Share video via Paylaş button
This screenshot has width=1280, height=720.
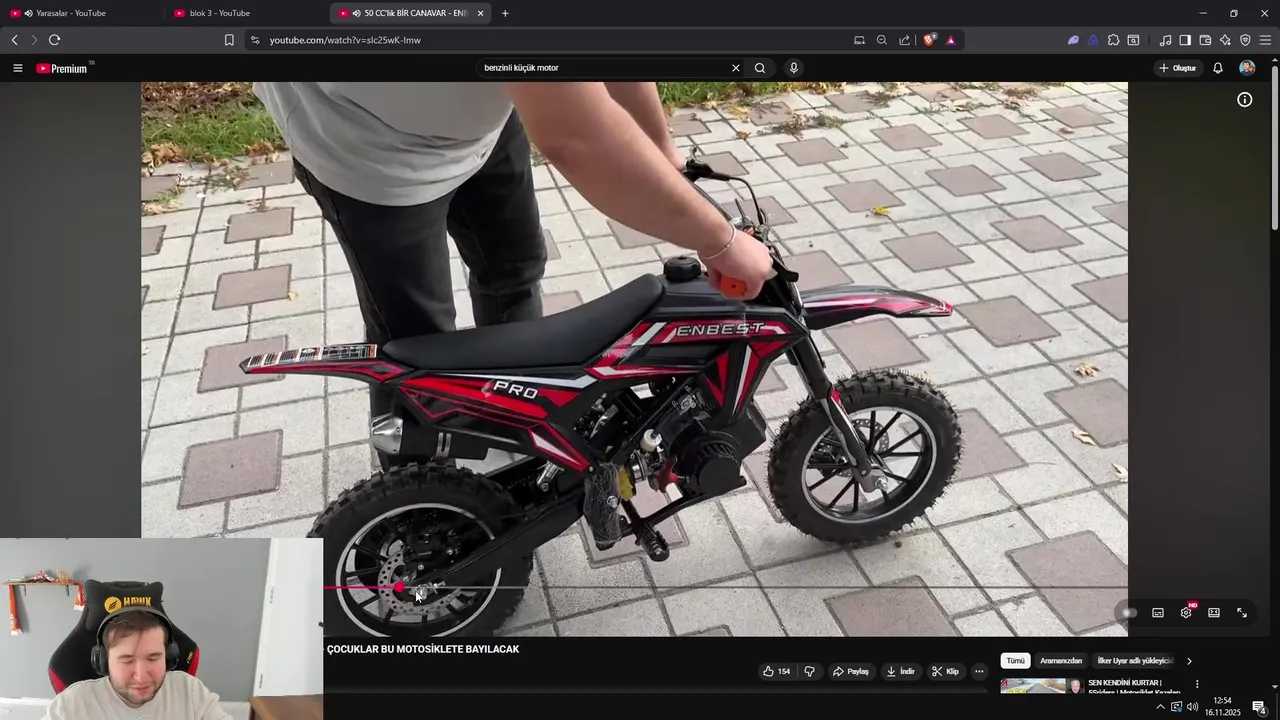[851, 671]
